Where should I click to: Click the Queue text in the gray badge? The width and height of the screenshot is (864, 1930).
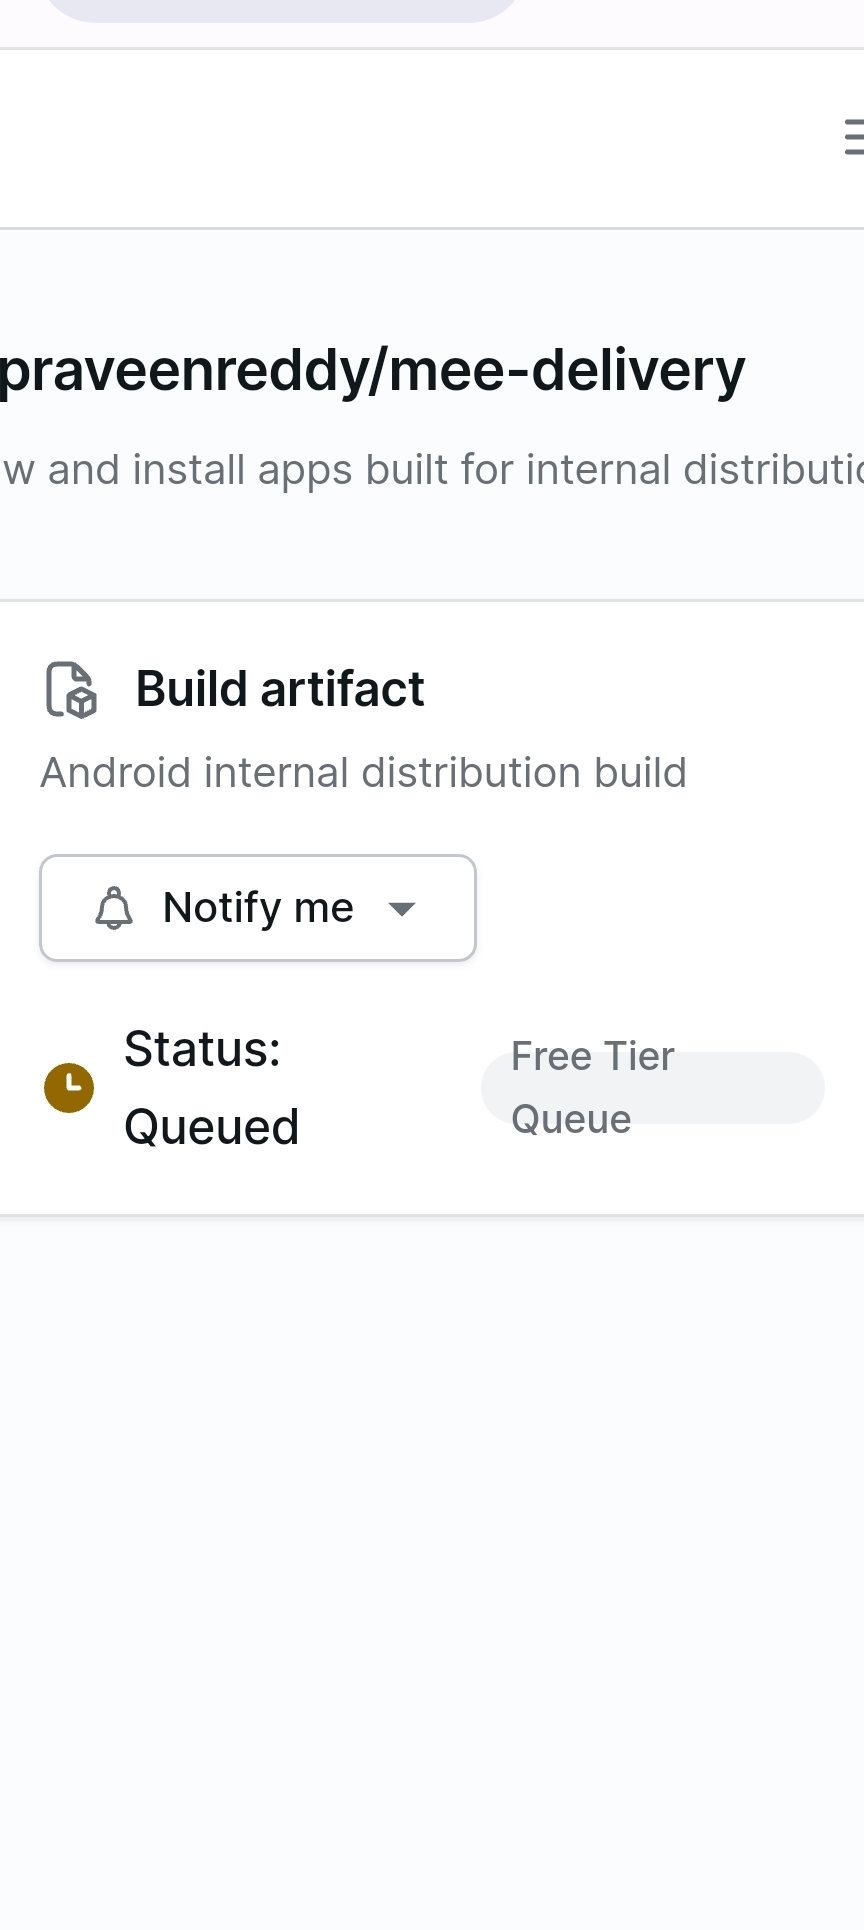571,1119
